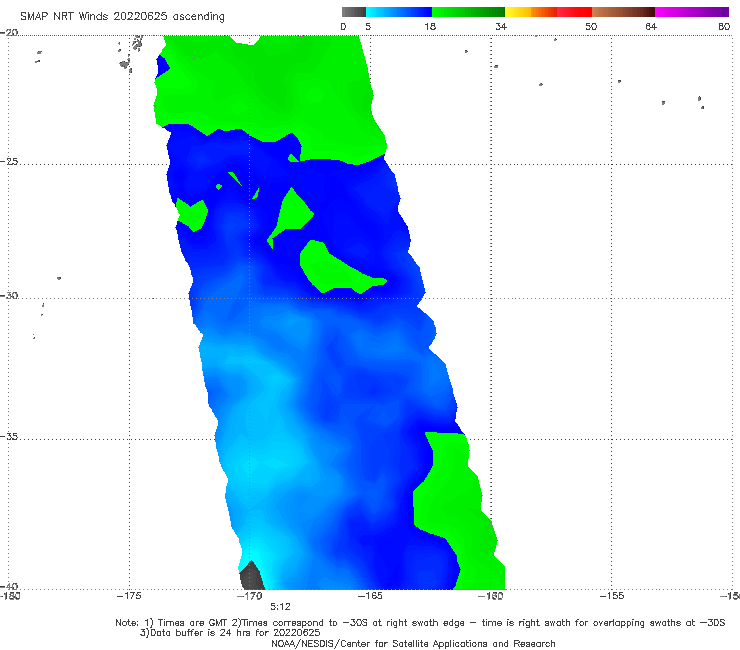The image size is (740, 650).
Task: Click the colorbar tick label '50'
Action: coord(591,27)
